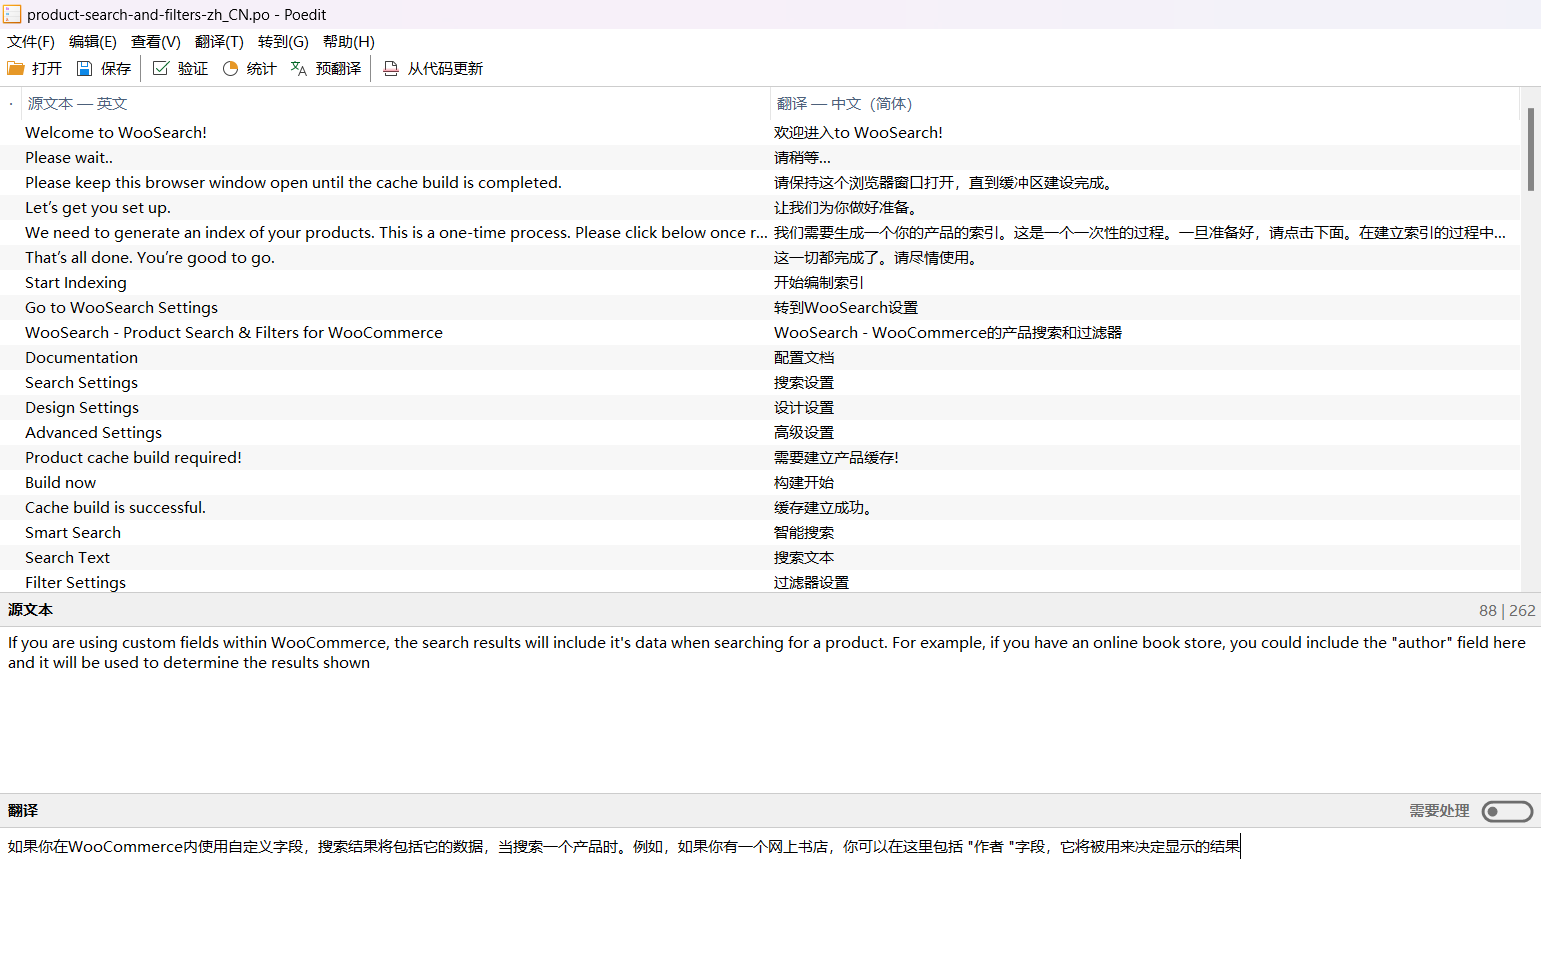Click the pre-translate language icon
This screenshot has width=1541, height=962.
tap(299, 68)
